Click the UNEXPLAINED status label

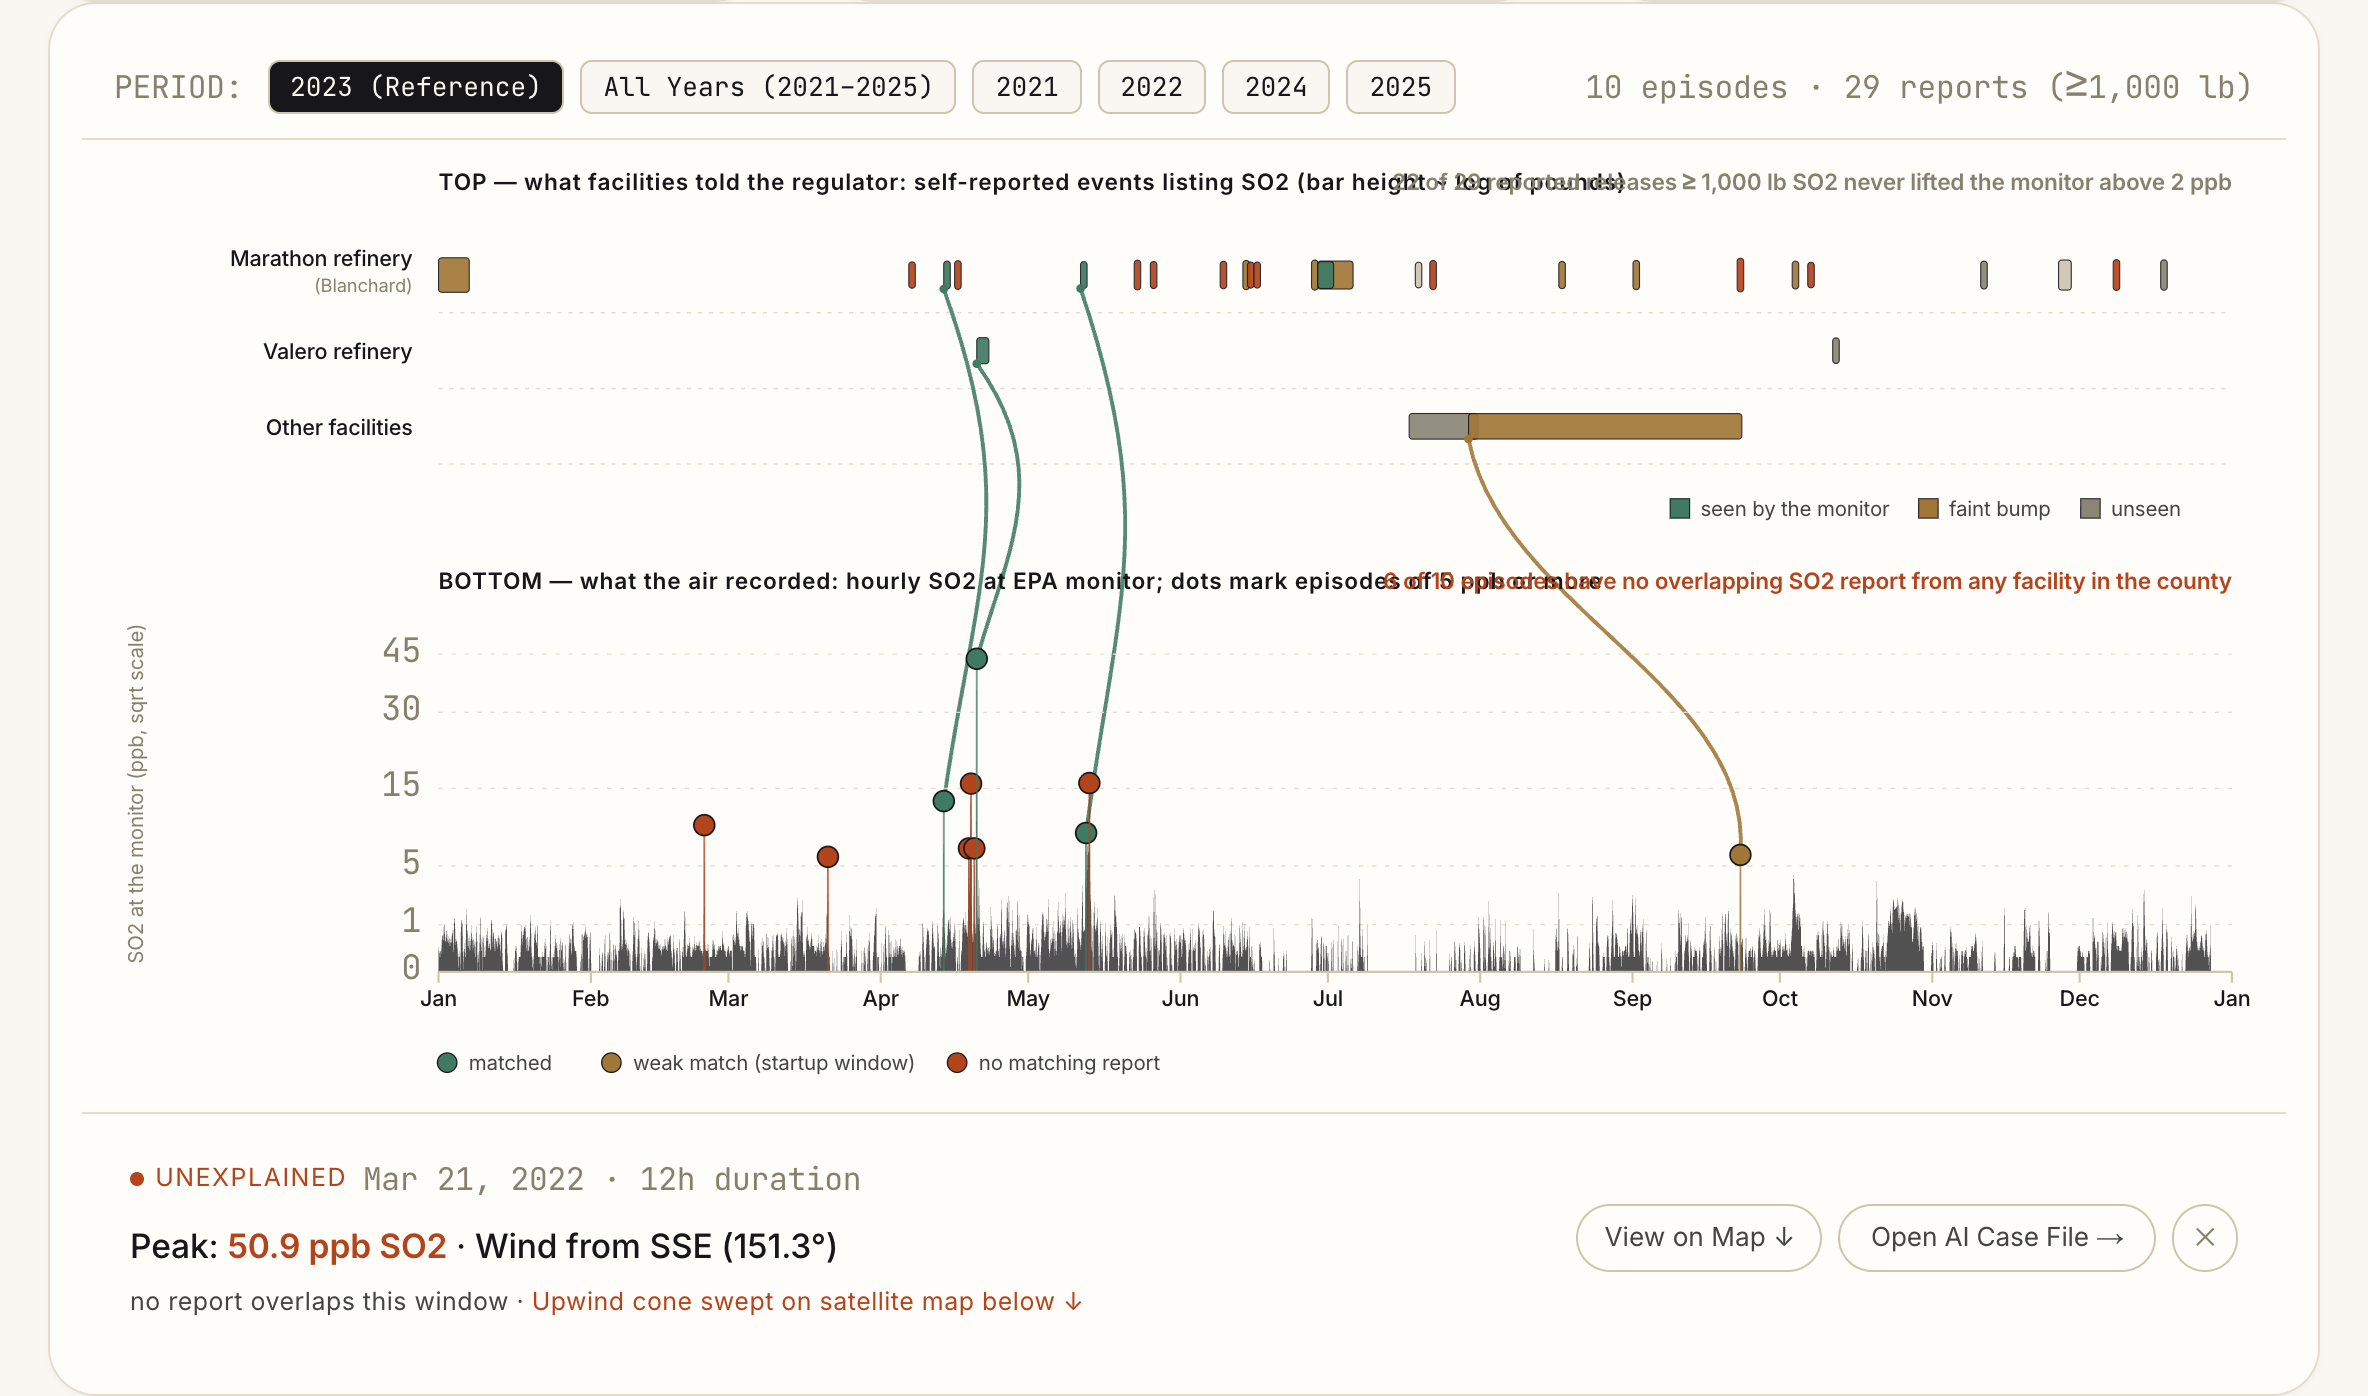pos(250,1178)
